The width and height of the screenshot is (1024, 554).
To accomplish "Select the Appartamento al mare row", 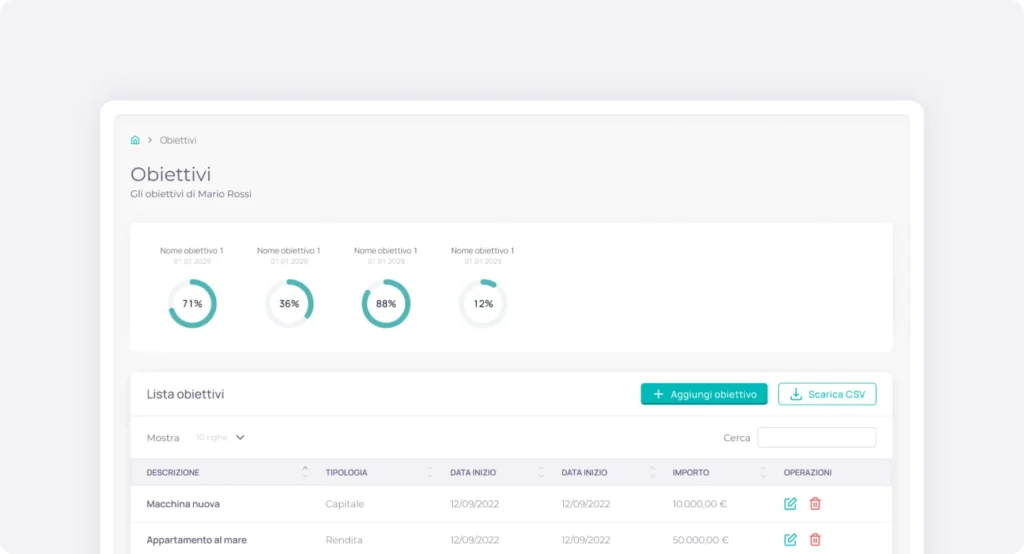I will tap(196, 540).
